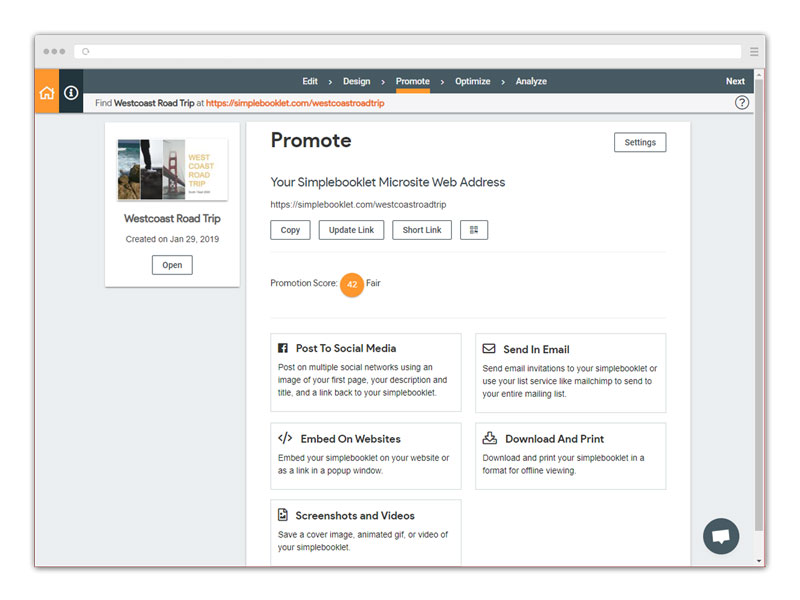Screen dimensions: 800x600
Task: Click the orange Home icon
Action: 47,92
